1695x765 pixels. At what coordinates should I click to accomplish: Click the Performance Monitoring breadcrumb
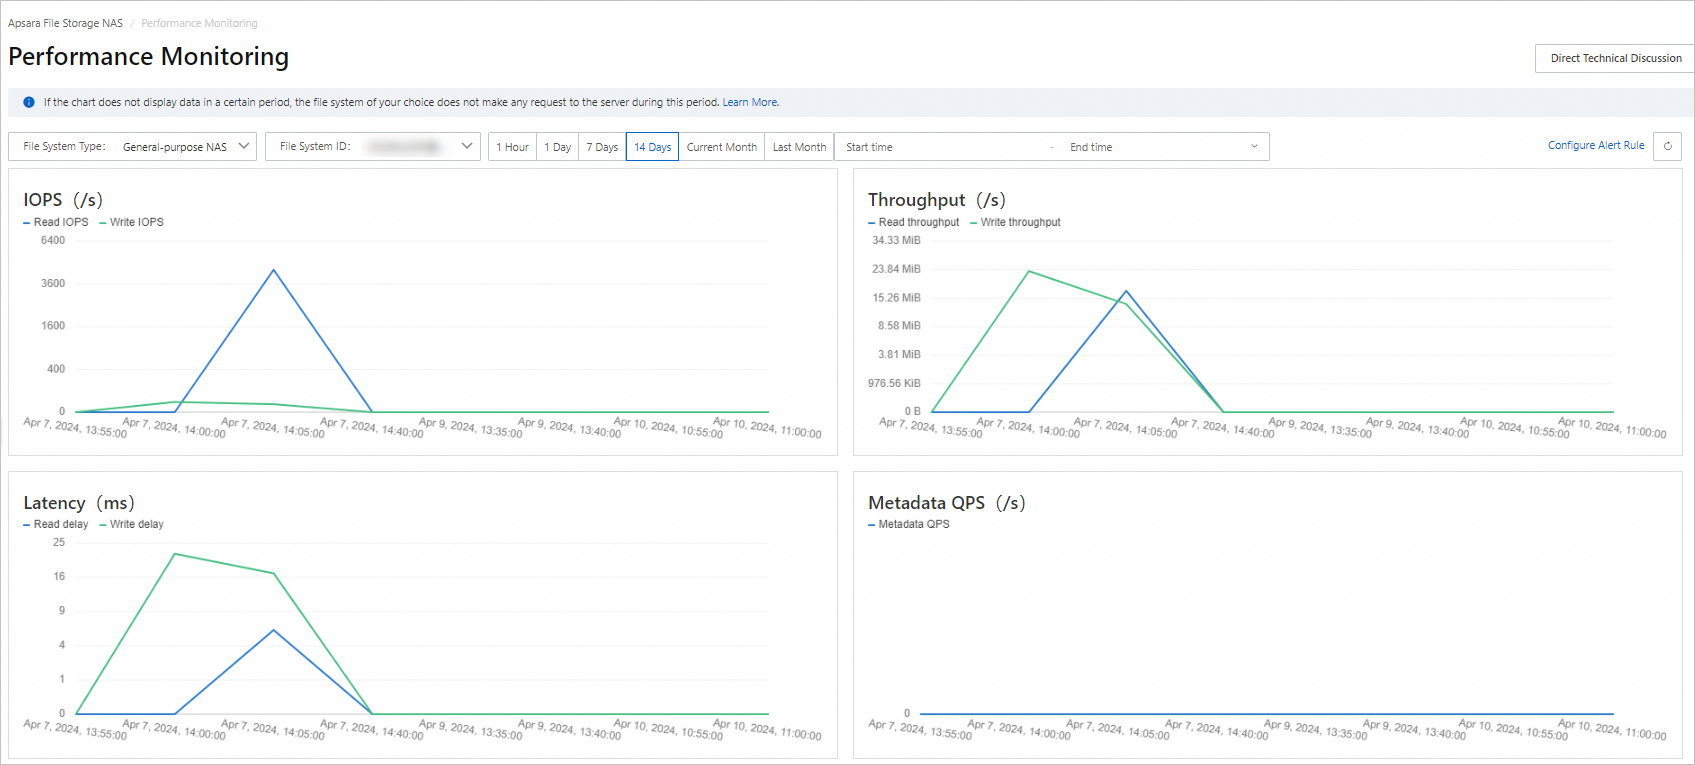tap(199, 23)
